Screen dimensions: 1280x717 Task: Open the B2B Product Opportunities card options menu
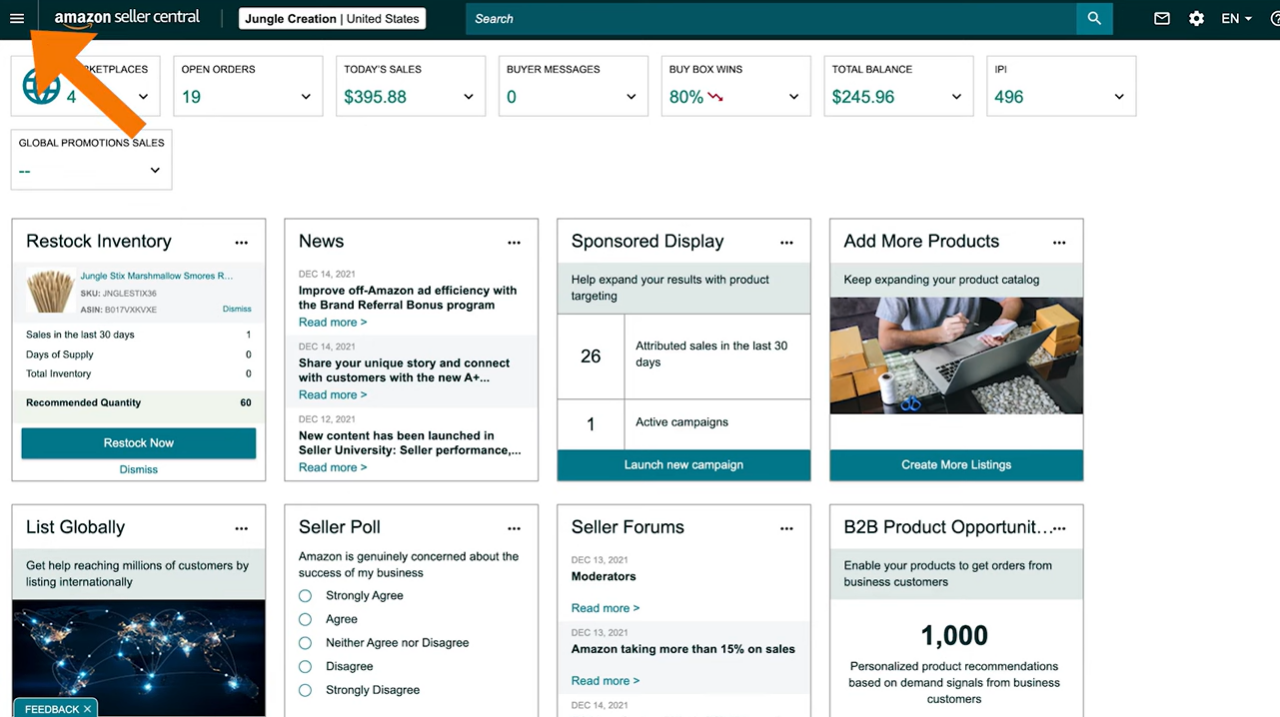pos(1060,528)
